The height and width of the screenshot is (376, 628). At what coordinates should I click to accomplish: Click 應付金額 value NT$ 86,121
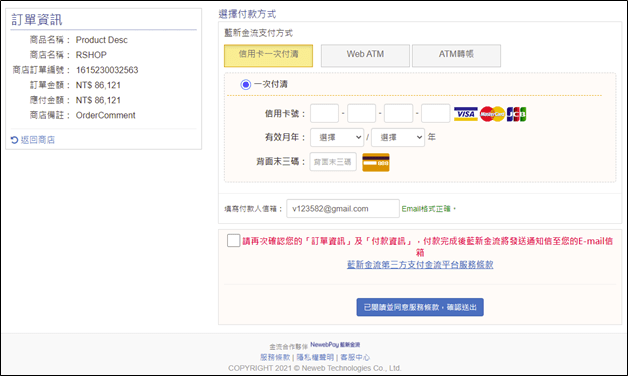pos(98,100)
